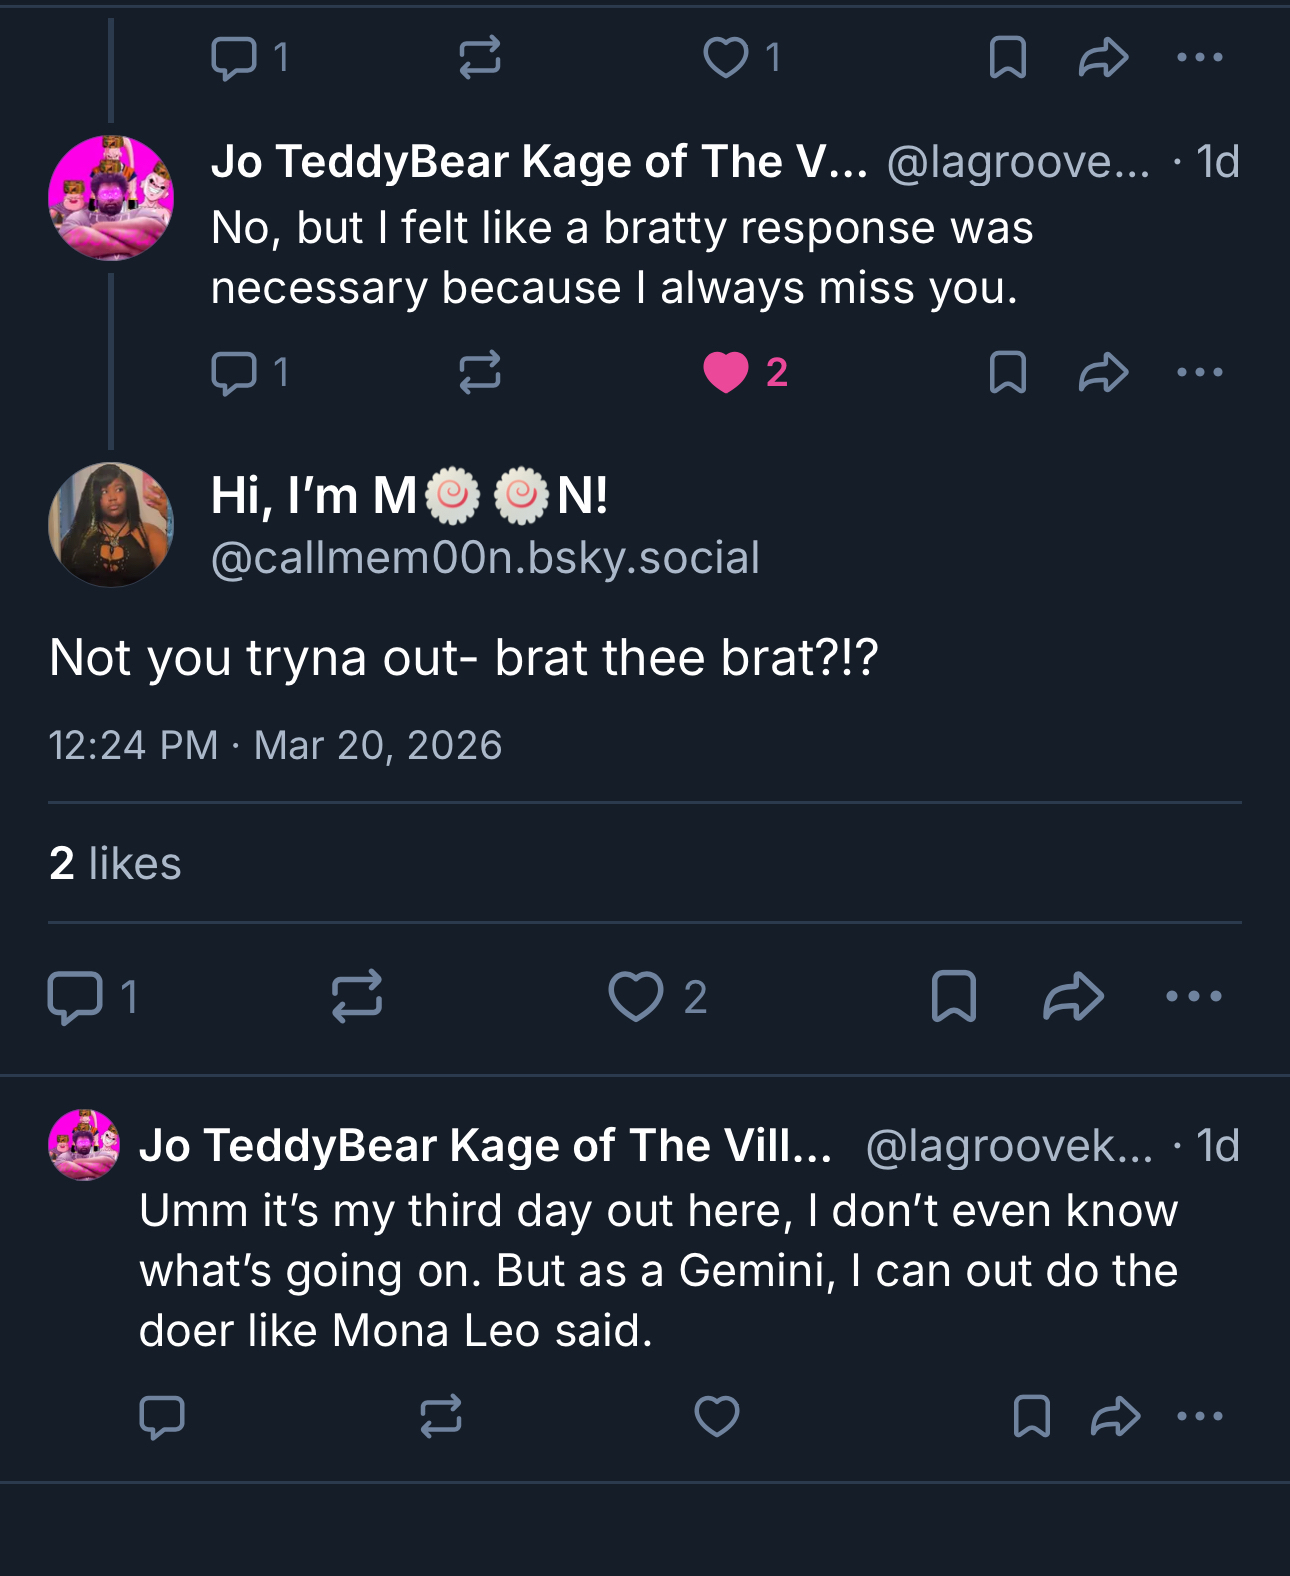Open Jo TeddyBear's avatar on bratty reply
This screenshot has height=1576, width=1290.
(111, 198)
